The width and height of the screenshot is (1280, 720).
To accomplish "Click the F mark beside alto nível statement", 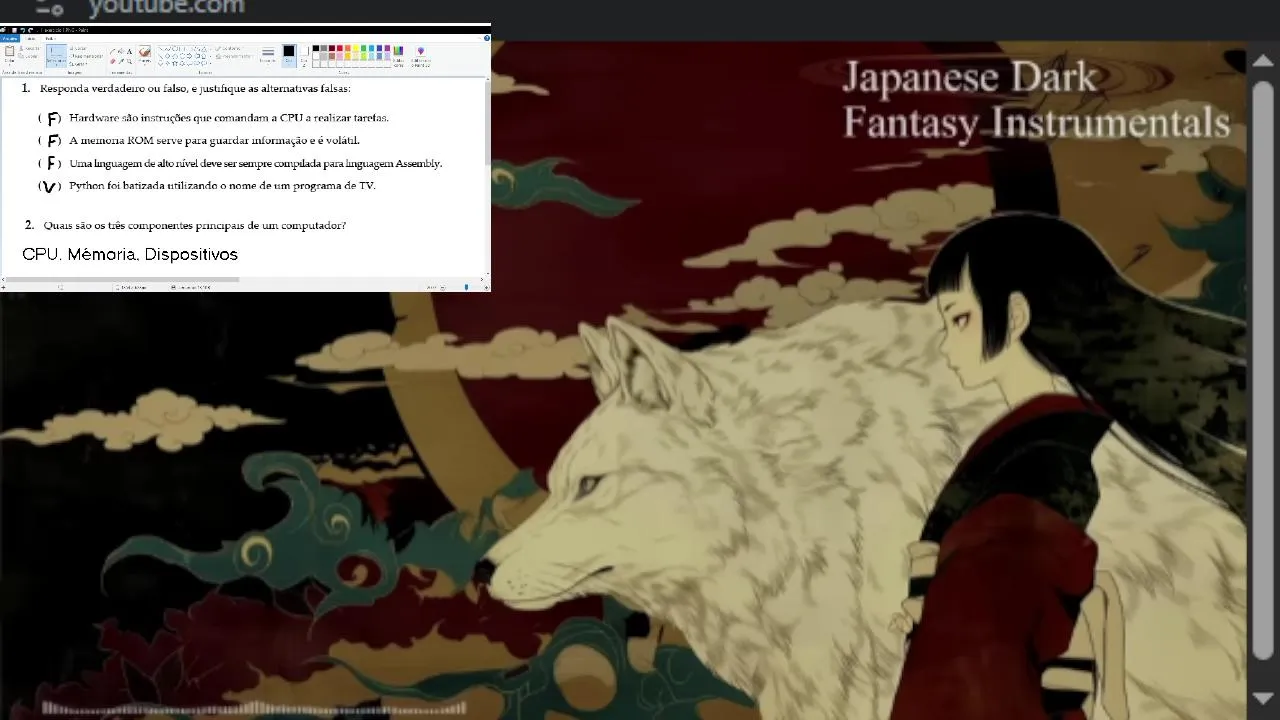I will click(52, 163).
